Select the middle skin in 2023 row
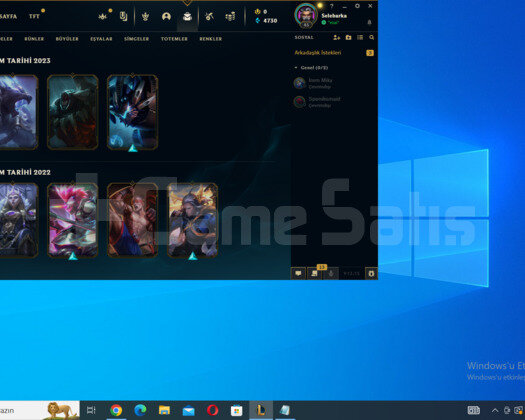This screenshot has height=420, width=525. coord(73,112)
